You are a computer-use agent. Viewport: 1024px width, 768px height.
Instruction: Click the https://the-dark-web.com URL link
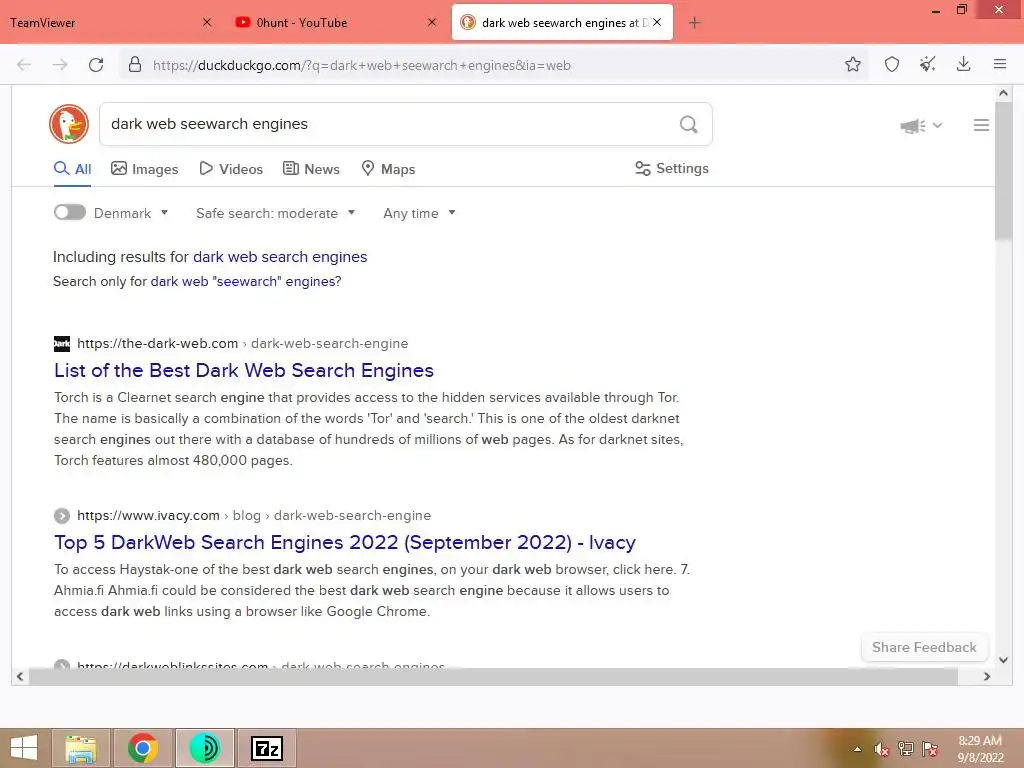coord(157,344)
